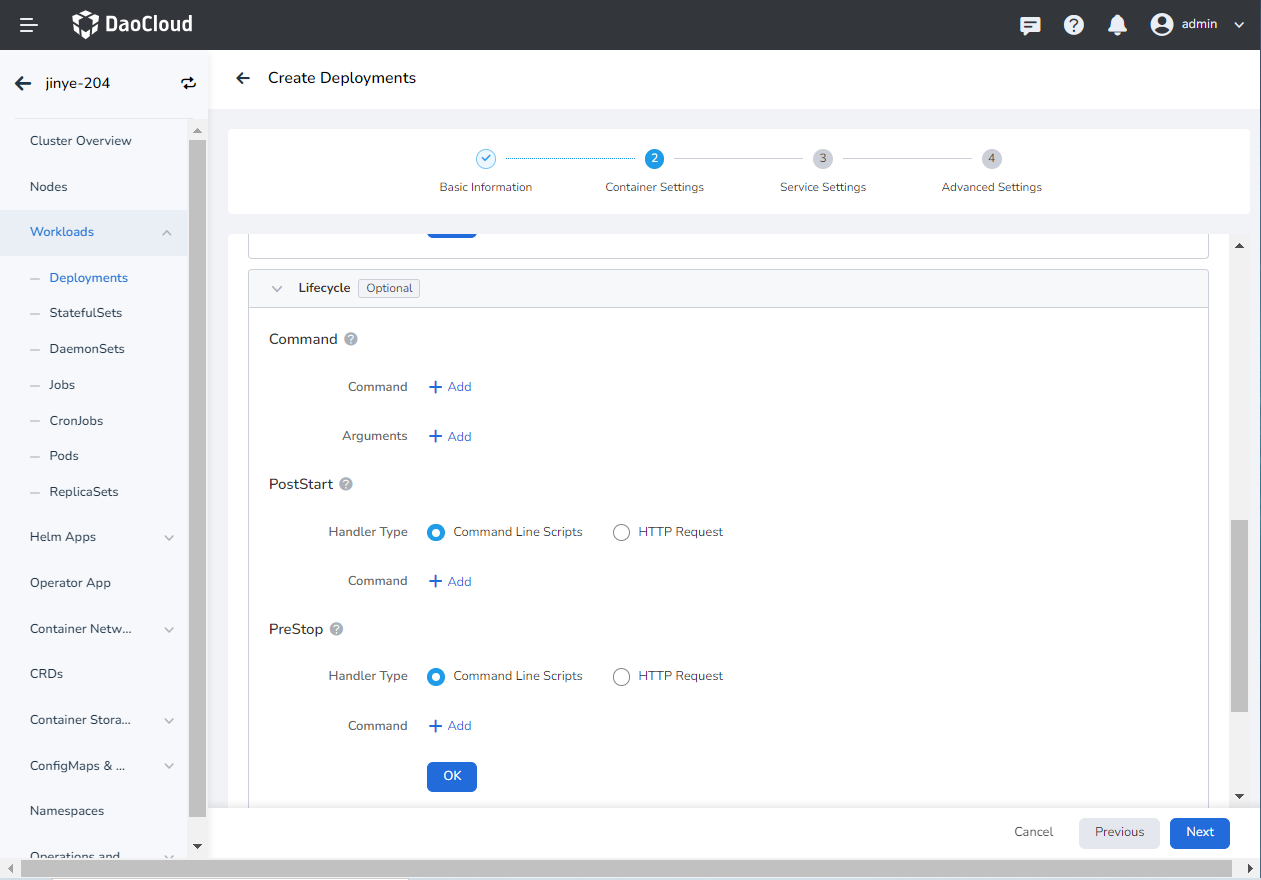Select HTTP Request for PostStart handler
Screen dimensions: 1261x880
click(x=621, y=533)
